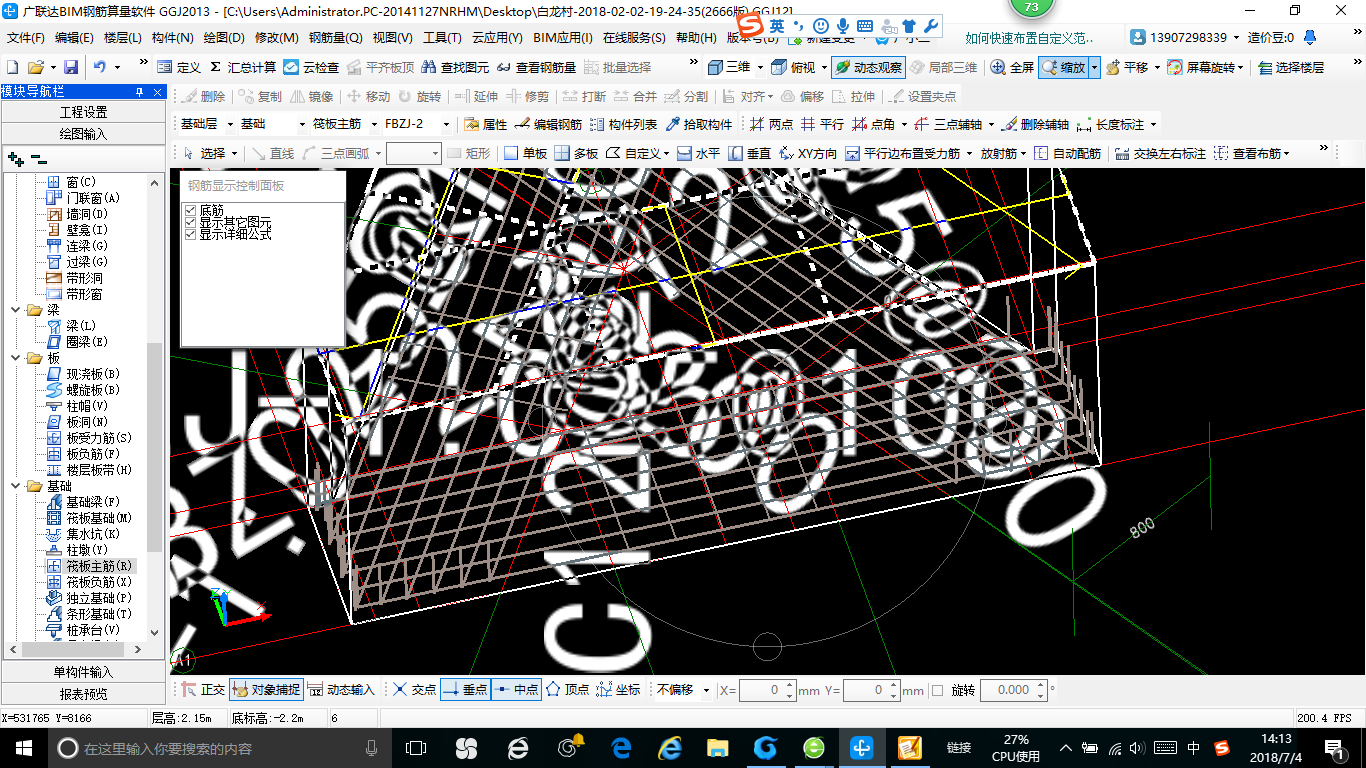The width and height of the screenshot is (1366, 768).
Task: Select 现浇板(B) tree item
Action: (x=93, y=374)
